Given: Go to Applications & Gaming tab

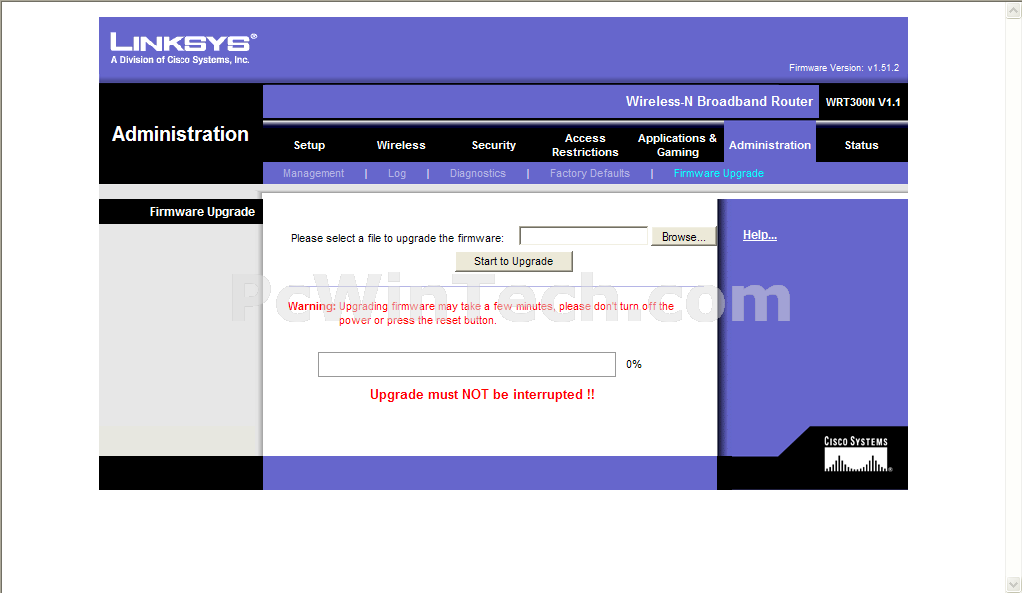Looking at the screenshot, I should (677, 145).
